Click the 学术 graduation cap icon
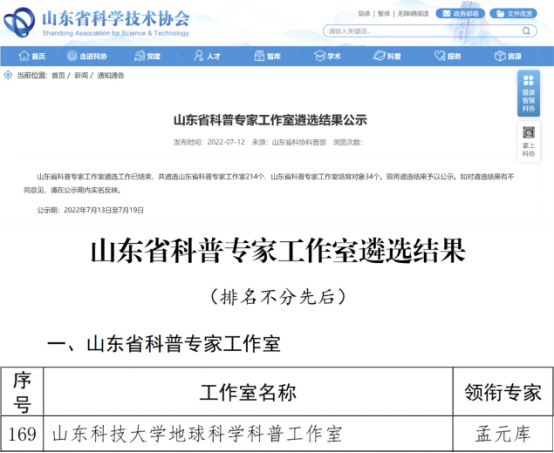The image size is (554, 453). tap(319, 56)
